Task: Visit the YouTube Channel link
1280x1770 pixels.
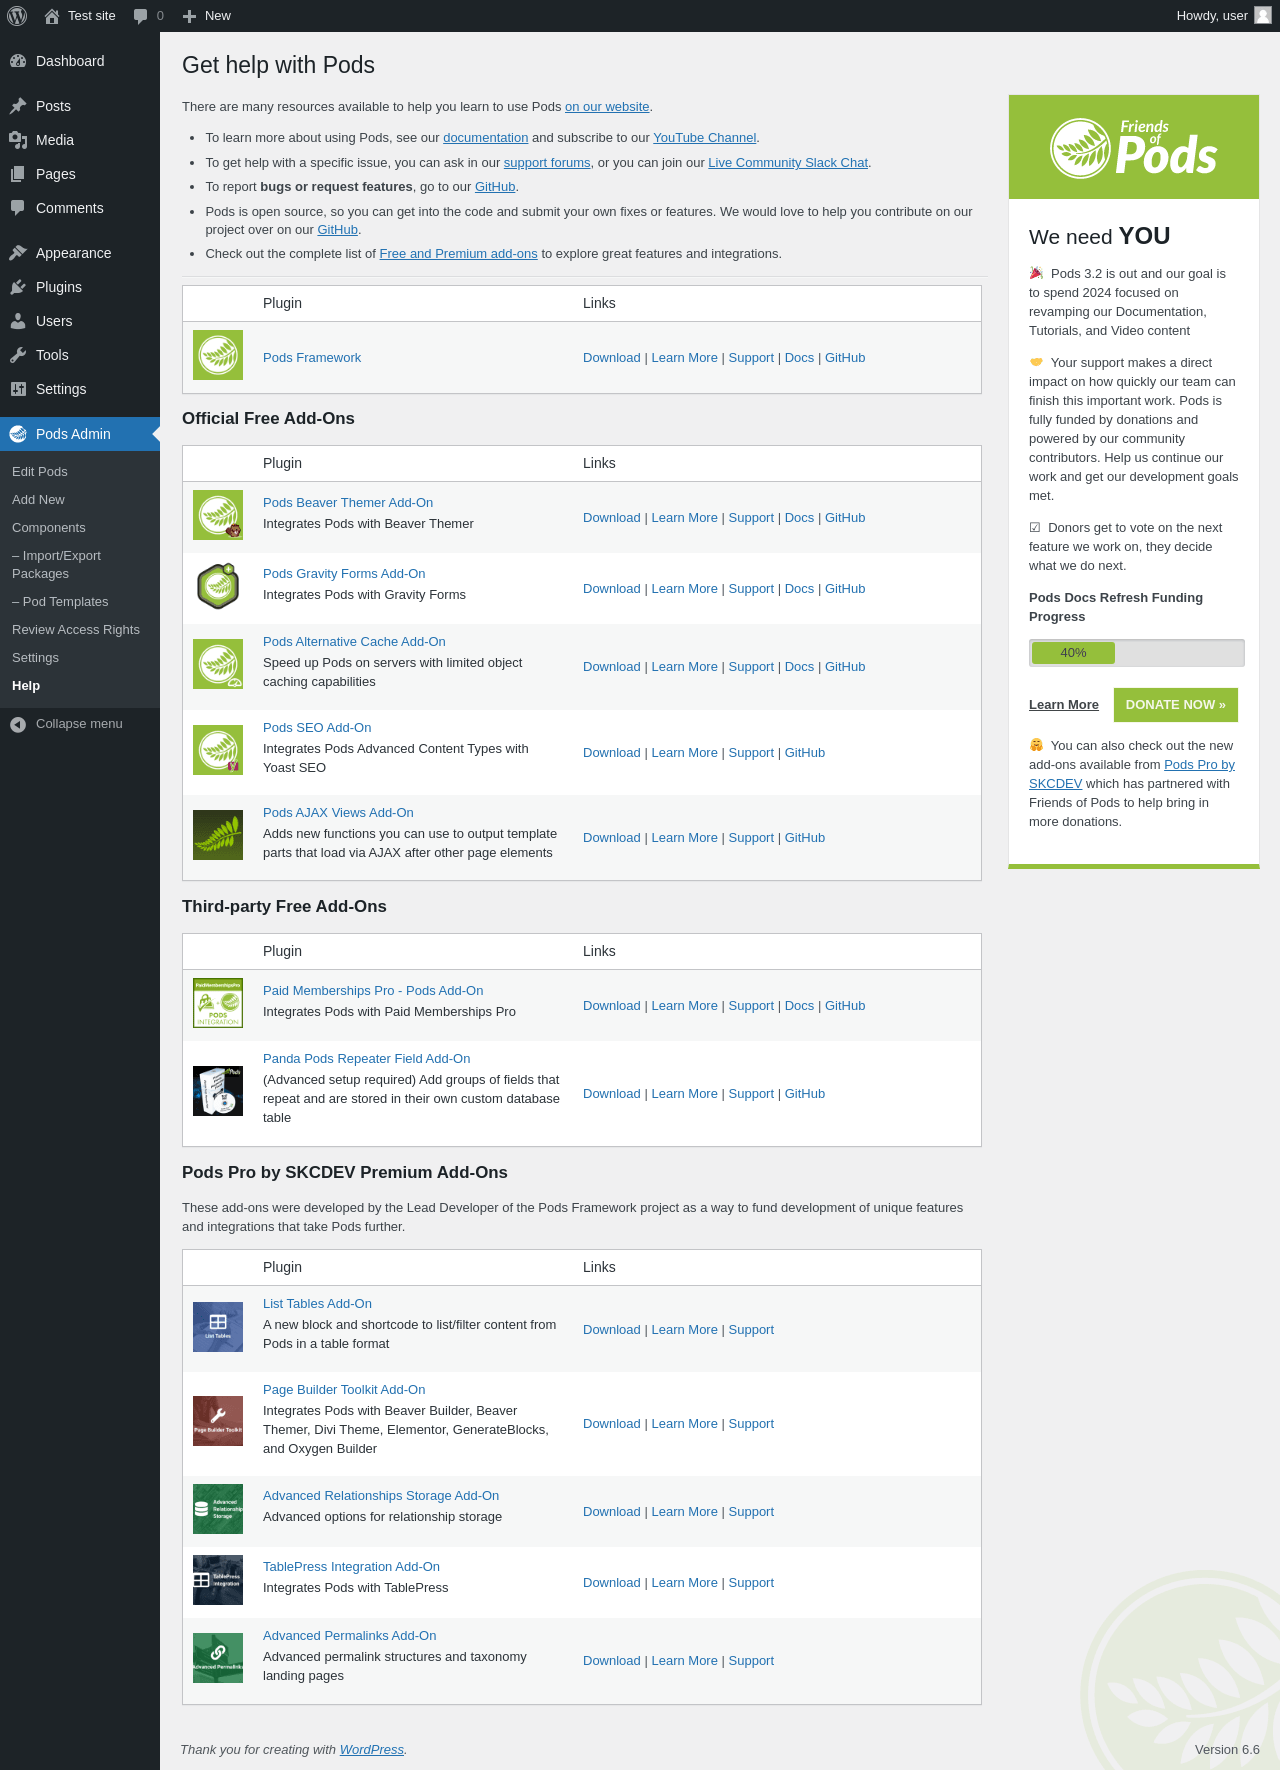Action: [x=705, y=138]
